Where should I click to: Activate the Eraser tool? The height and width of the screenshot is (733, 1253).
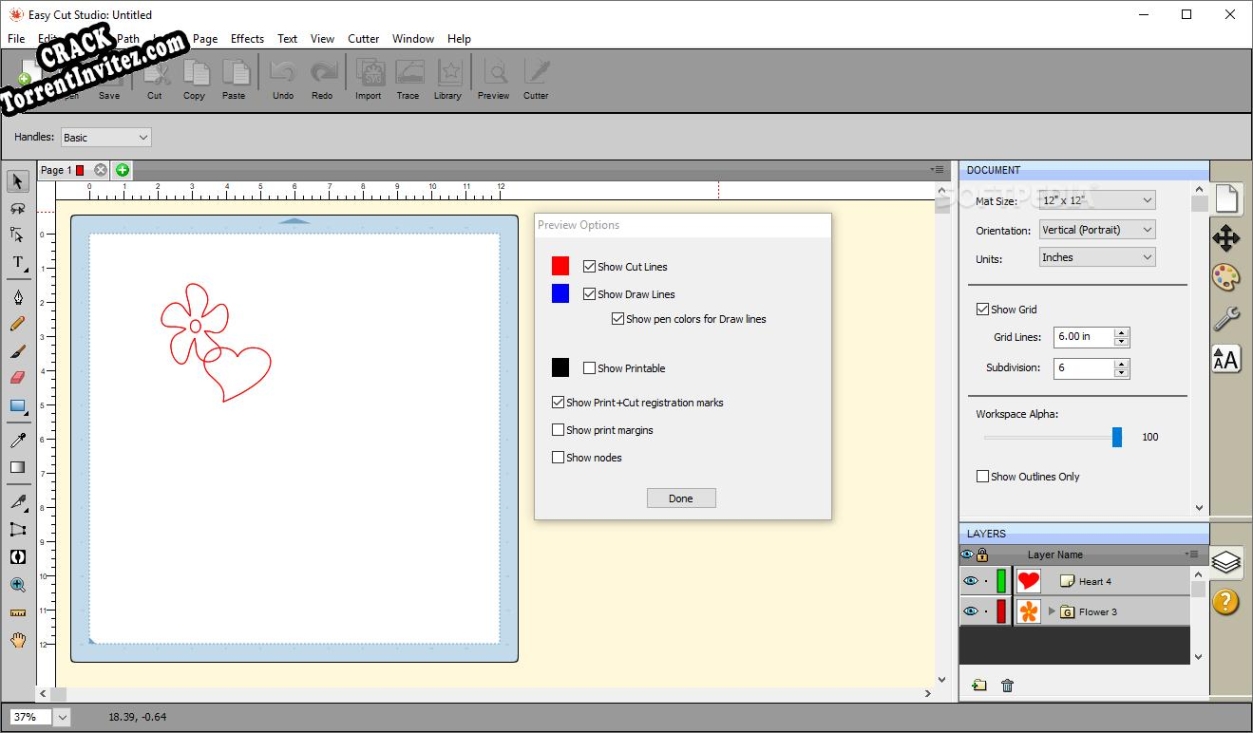point(18,377)
